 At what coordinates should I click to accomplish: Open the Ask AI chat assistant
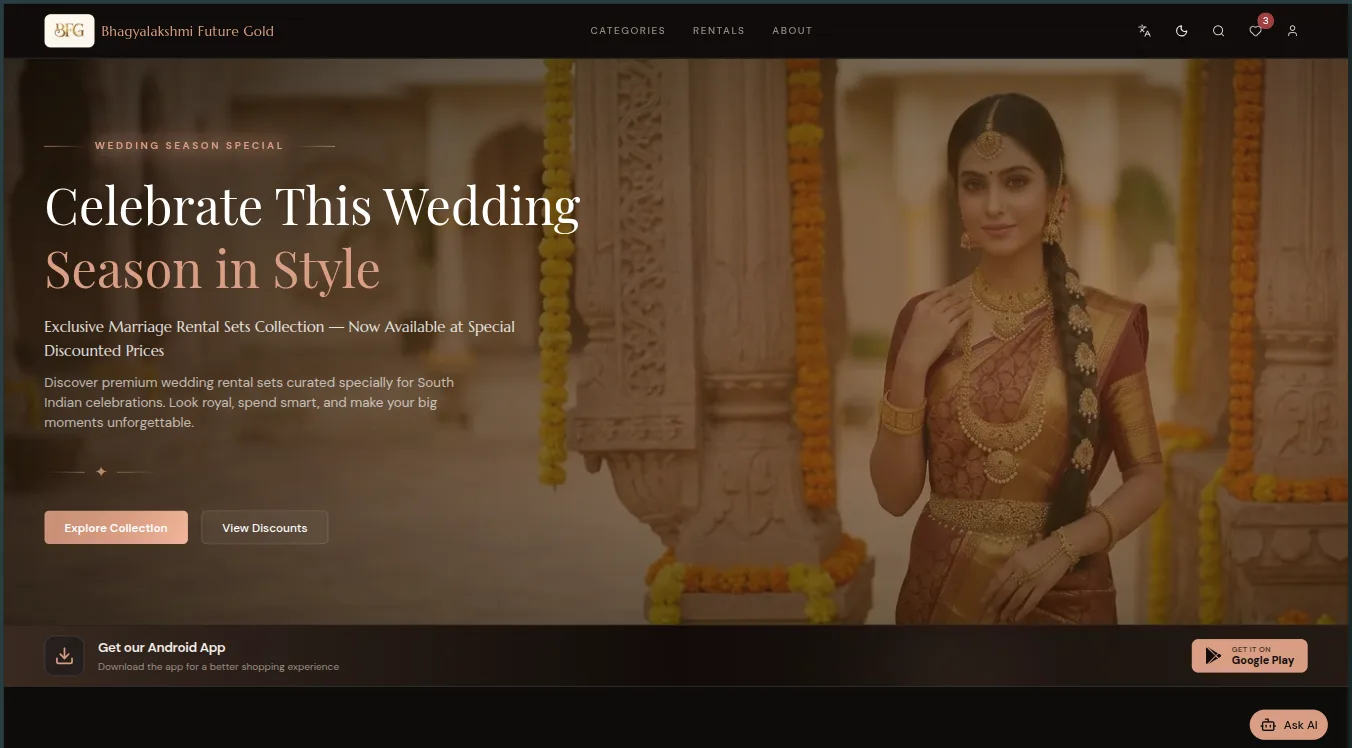[x=1288, y=724]
